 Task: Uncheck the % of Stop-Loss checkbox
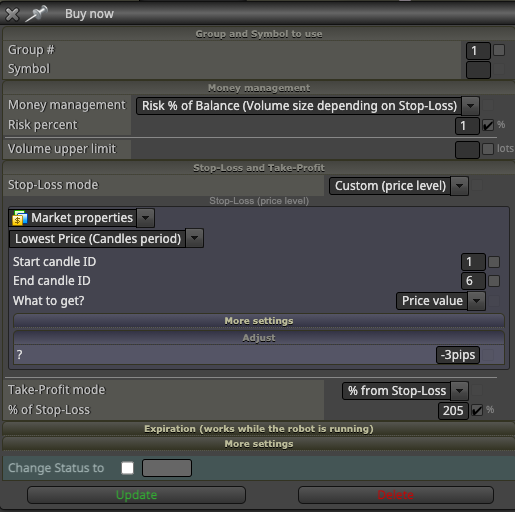[x=477, y=410]
